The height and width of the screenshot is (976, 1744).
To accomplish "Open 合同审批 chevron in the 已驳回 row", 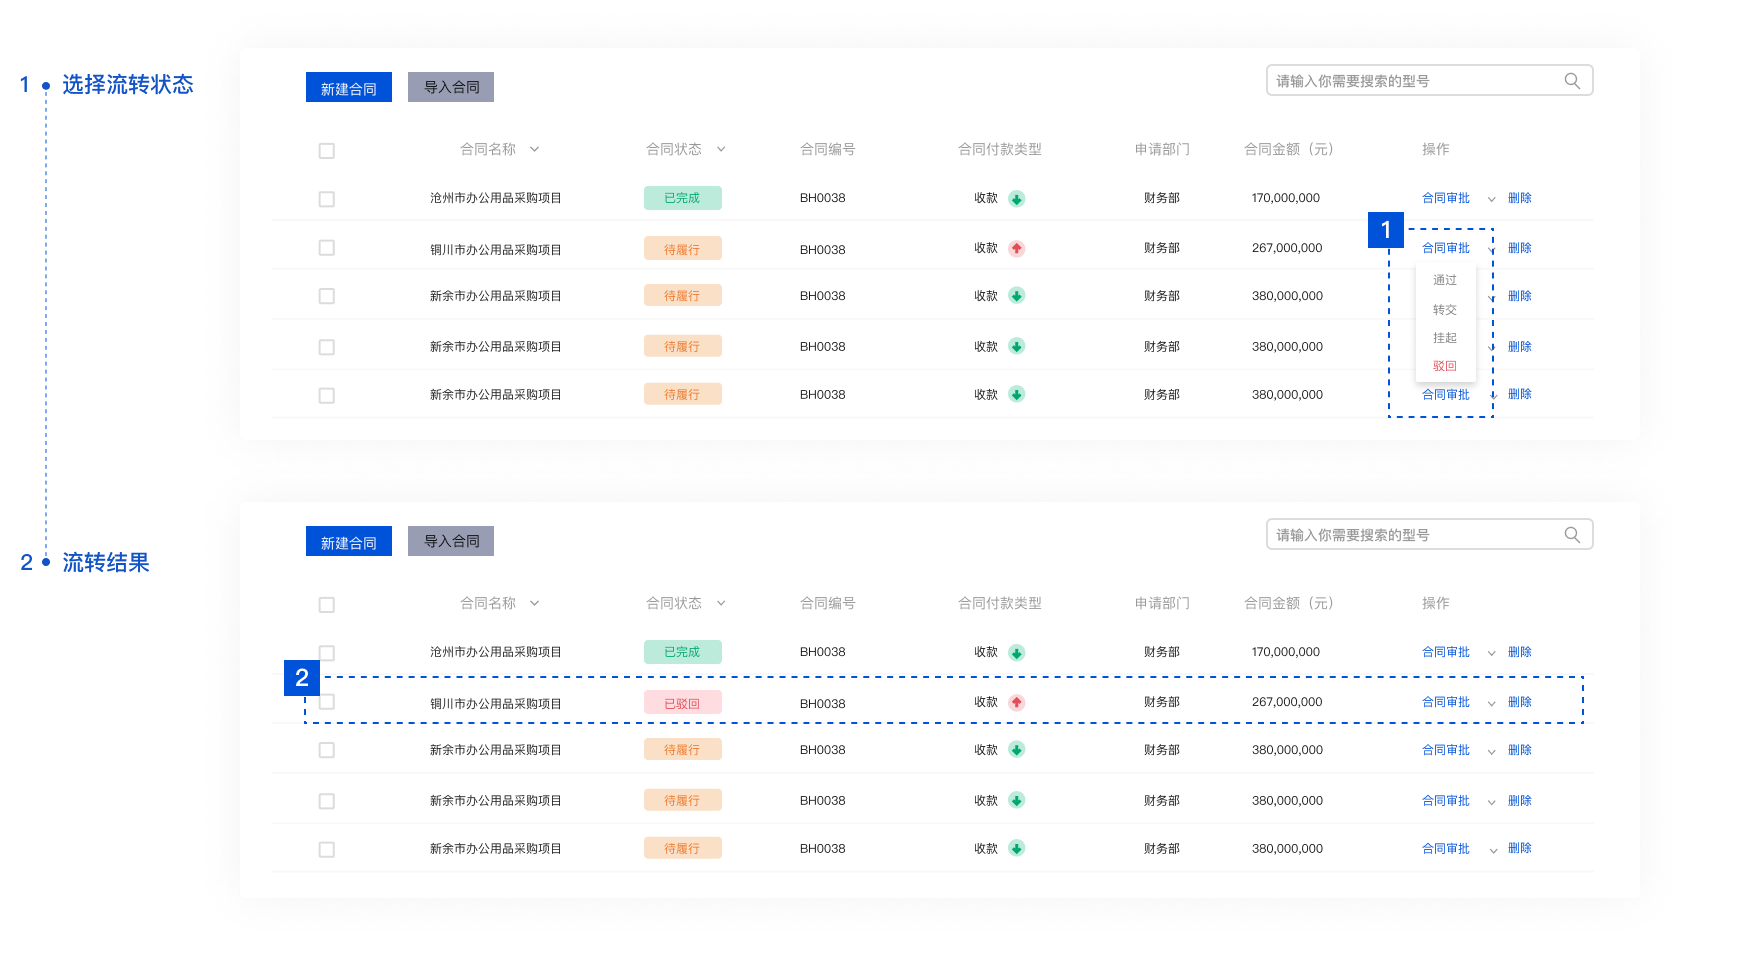I will coord(1491,703).
